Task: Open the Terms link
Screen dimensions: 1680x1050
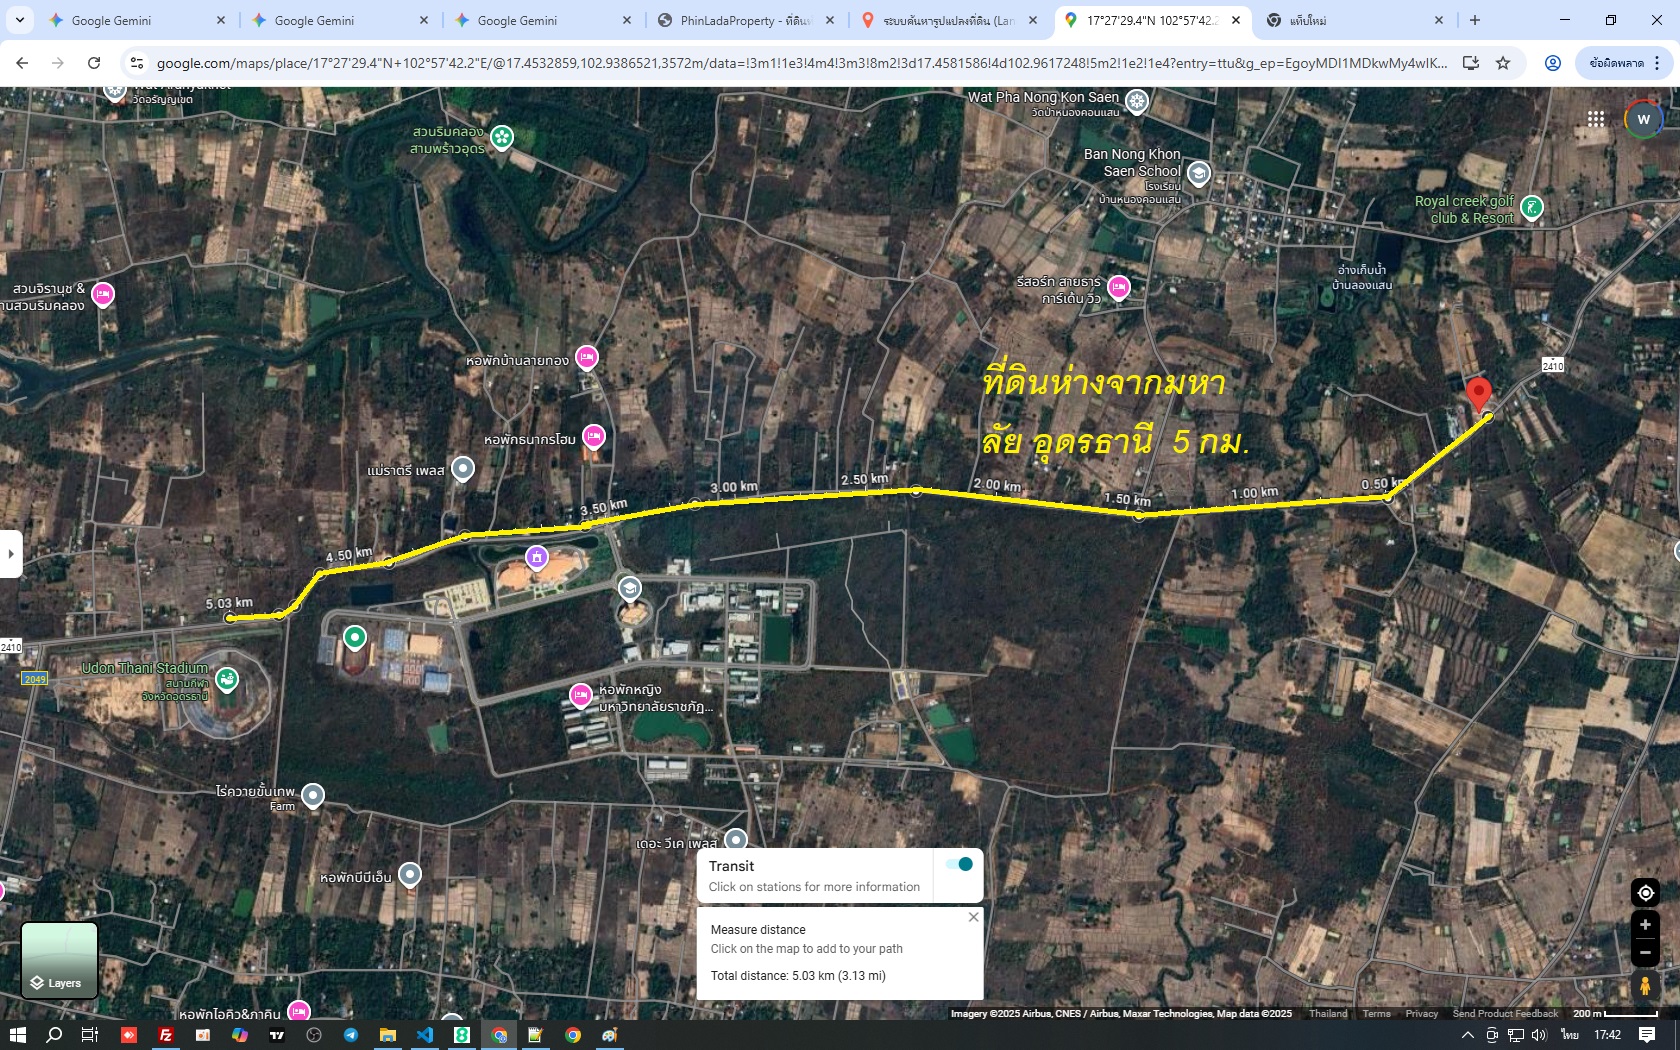Action: coord(1376,1014)
